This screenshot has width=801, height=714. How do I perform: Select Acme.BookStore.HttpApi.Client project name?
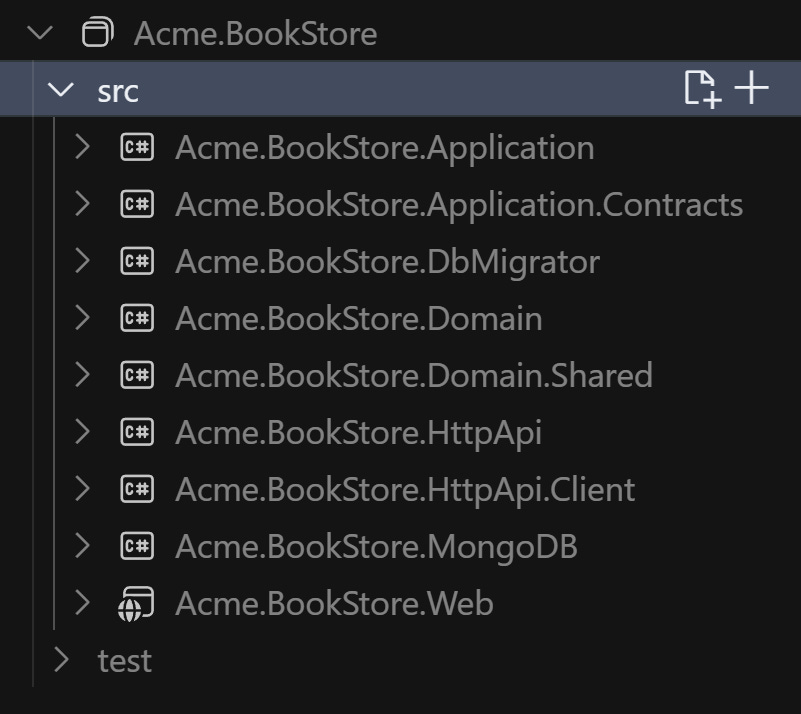click(405, 491)
